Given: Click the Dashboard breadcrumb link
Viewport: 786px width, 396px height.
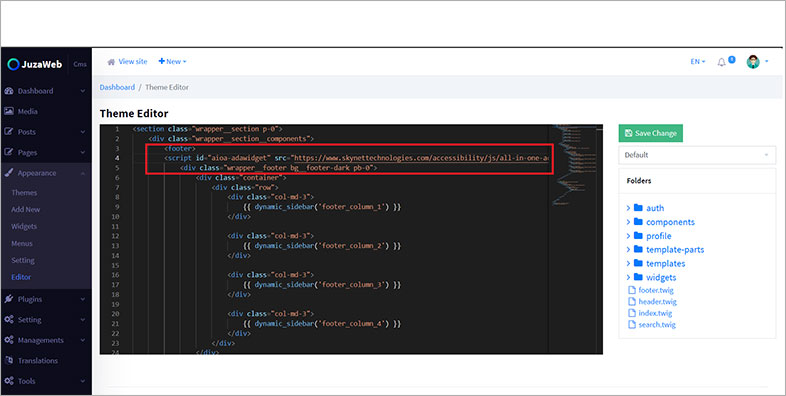Looking at the screenshot, I should (x=117, y=87).
